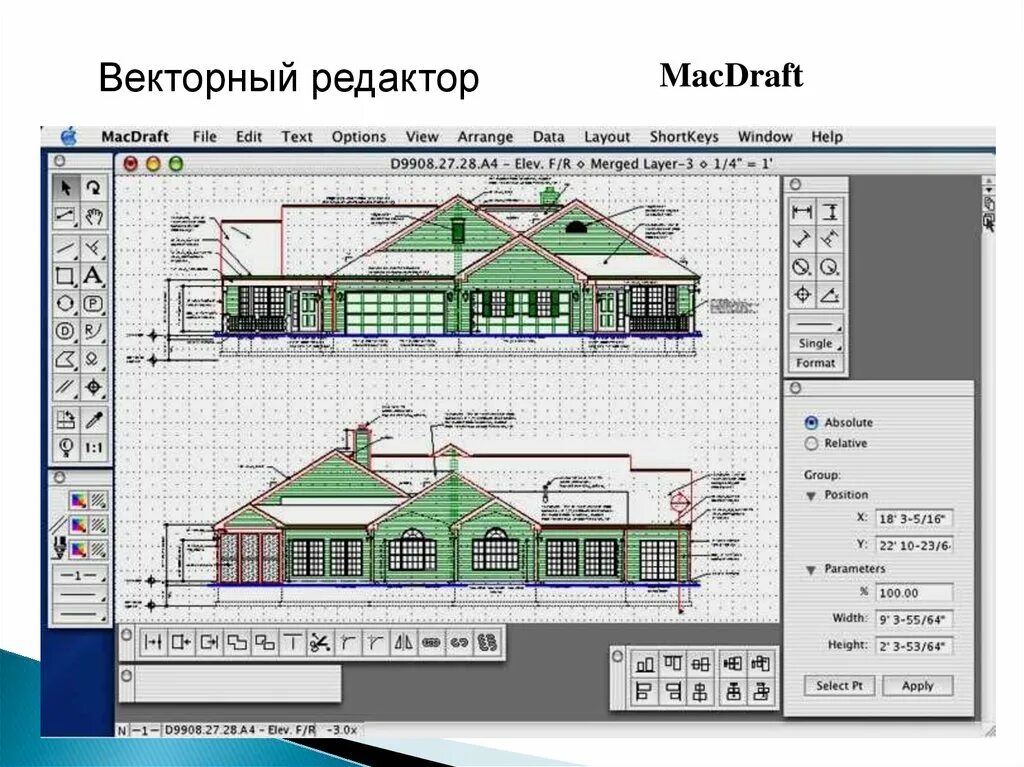The height and width of the screenshot is (767, 1024).
Task: Click the 1:1 zoom tool
Action: click(x=93, y=448)
